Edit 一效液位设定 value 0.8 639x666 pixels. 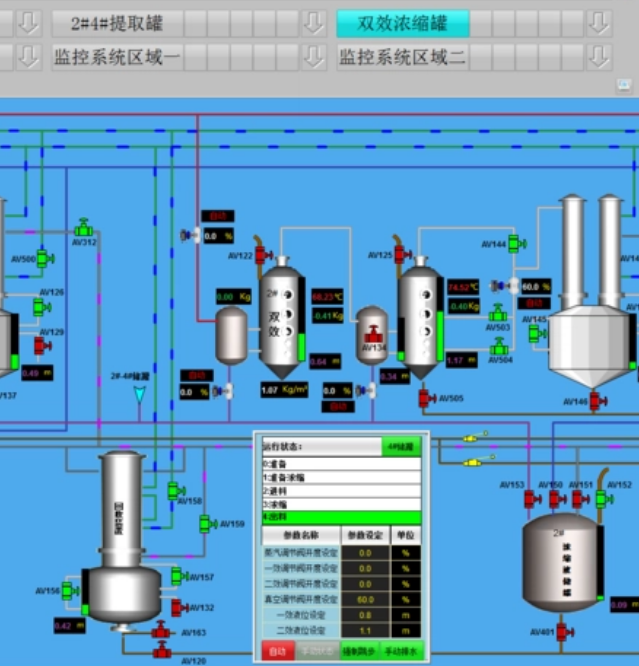pos(365,615)
